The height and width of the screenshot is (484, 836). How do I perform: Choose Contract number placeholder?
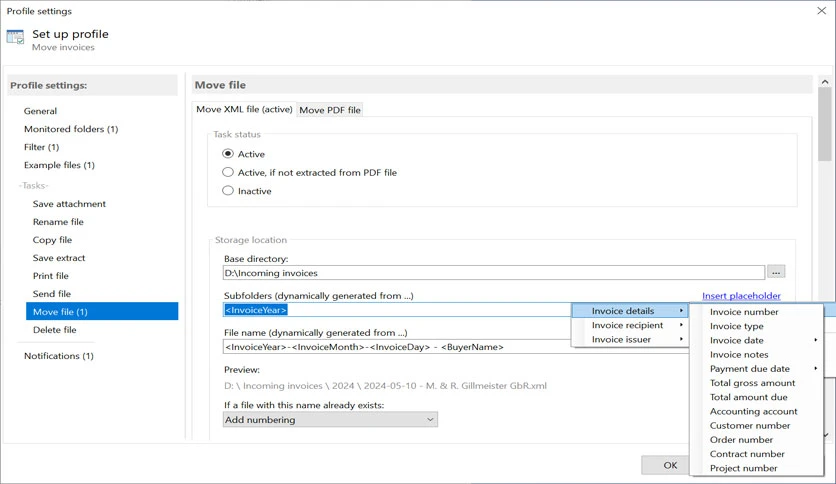point(757,454)
